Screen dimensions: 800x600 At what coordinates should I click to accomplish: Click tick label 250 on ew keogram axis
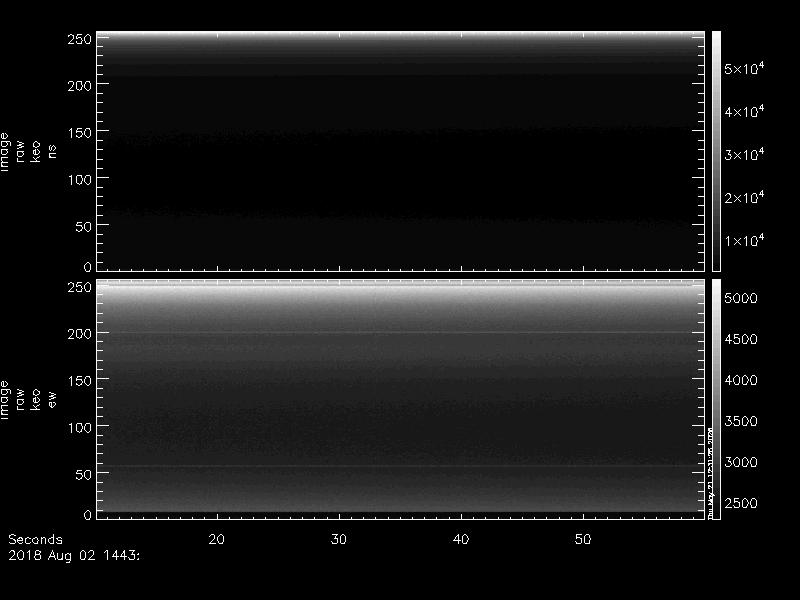(x=80, y=287)
